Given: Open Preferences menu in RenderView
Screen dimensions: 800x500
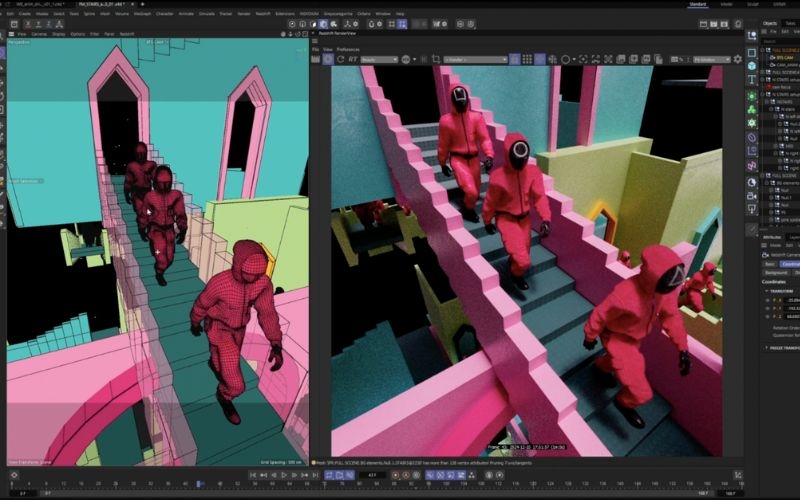Looking at the screenshot, I should tap(348, 49).
